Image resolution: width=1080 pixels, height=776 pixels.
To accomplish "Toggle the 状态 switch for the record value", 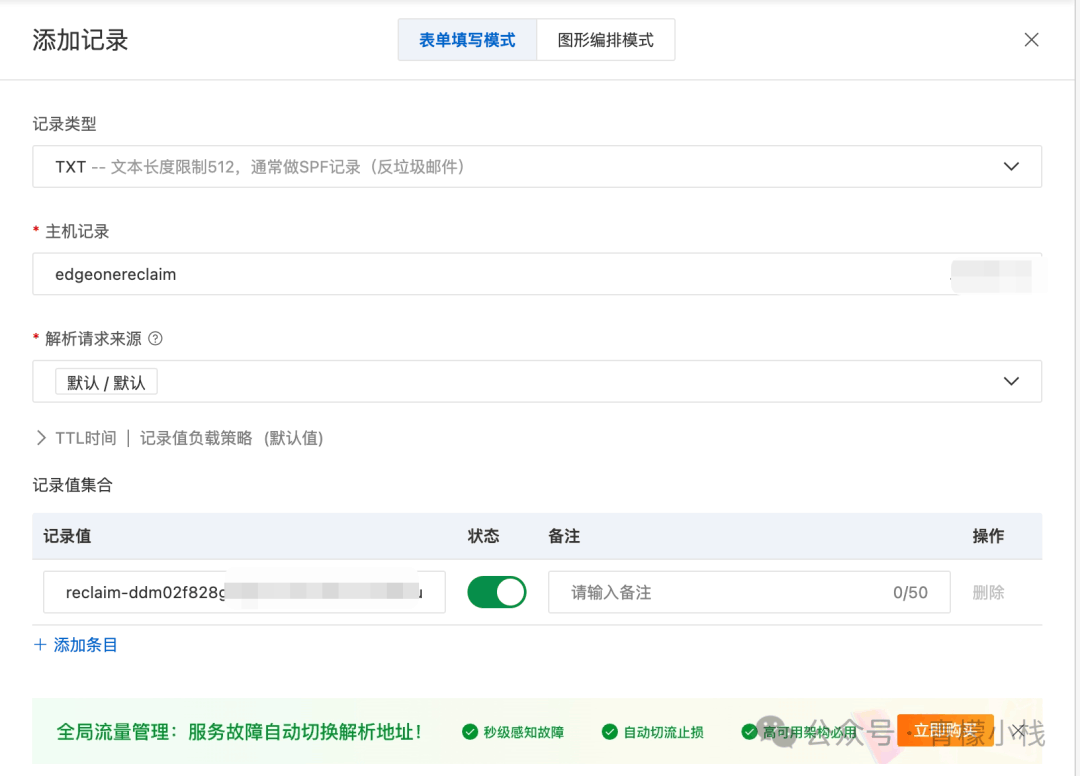I will 496,592.
